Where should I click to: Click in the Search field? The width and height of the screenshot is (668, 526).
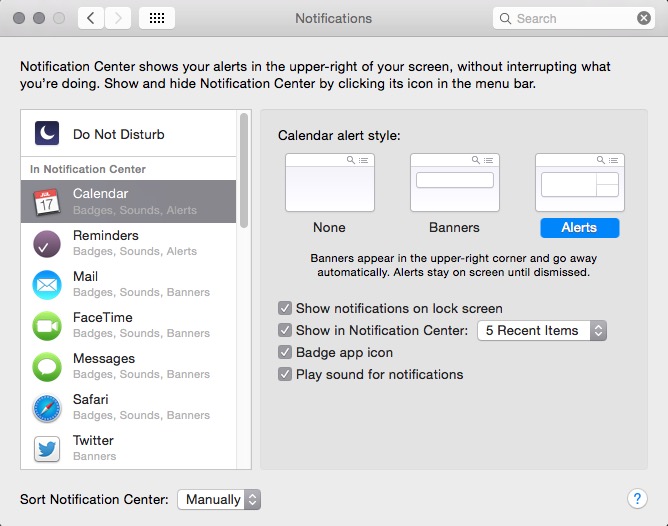point(574,18)
